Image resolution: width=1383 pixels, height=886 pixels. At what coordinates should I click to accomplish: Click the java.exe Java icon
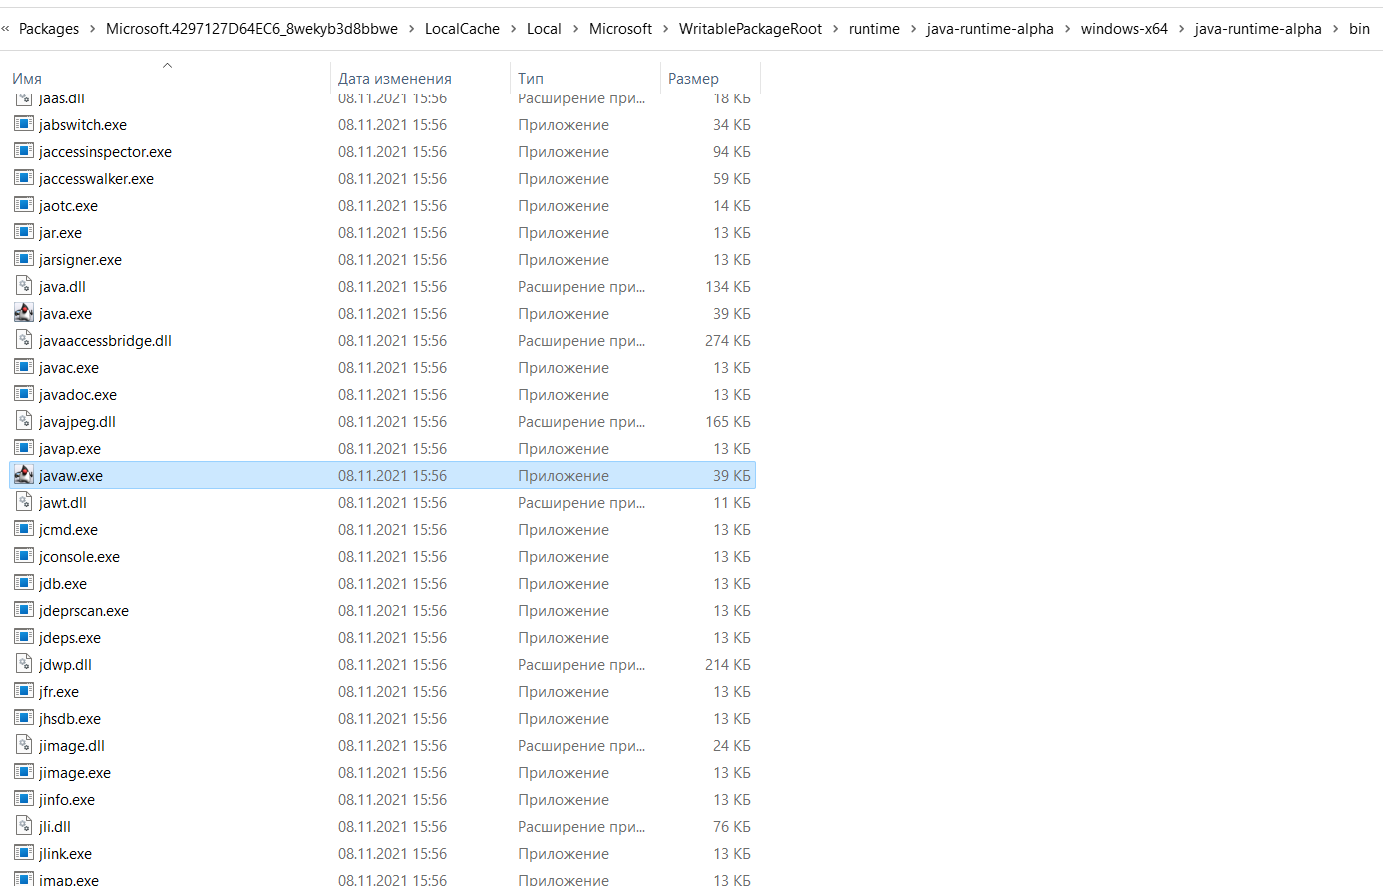(x=24, y=313)
